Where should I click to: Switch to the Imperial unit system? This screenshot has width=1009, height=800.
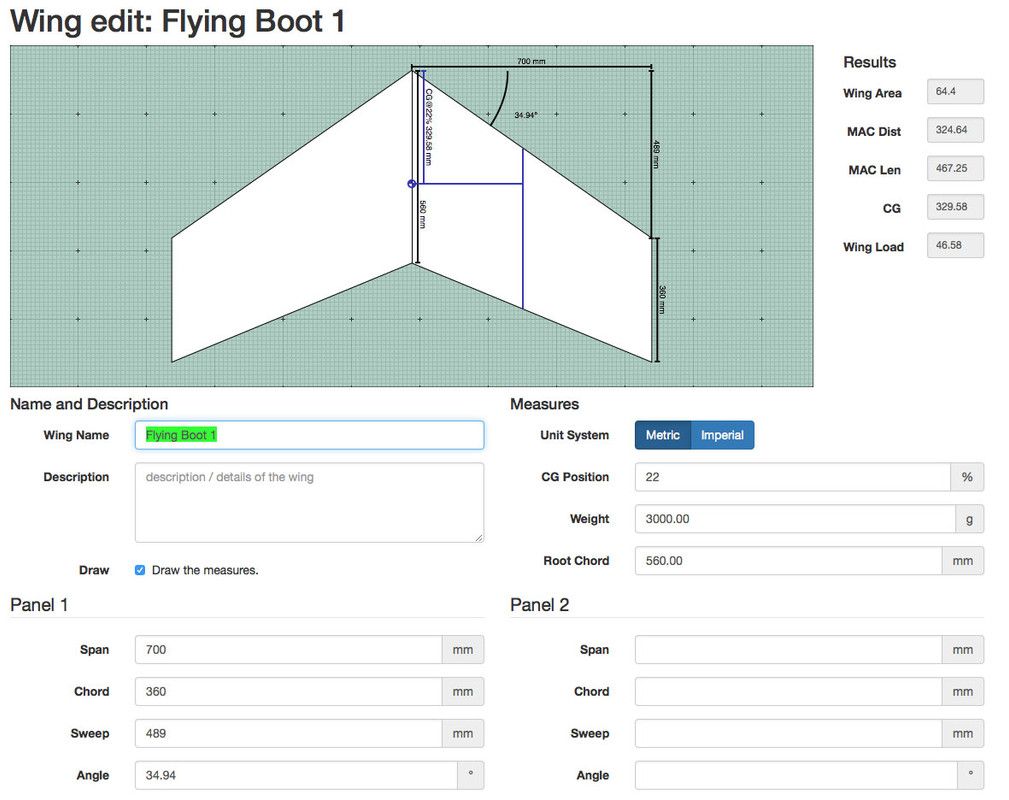[x=722, y=435]
